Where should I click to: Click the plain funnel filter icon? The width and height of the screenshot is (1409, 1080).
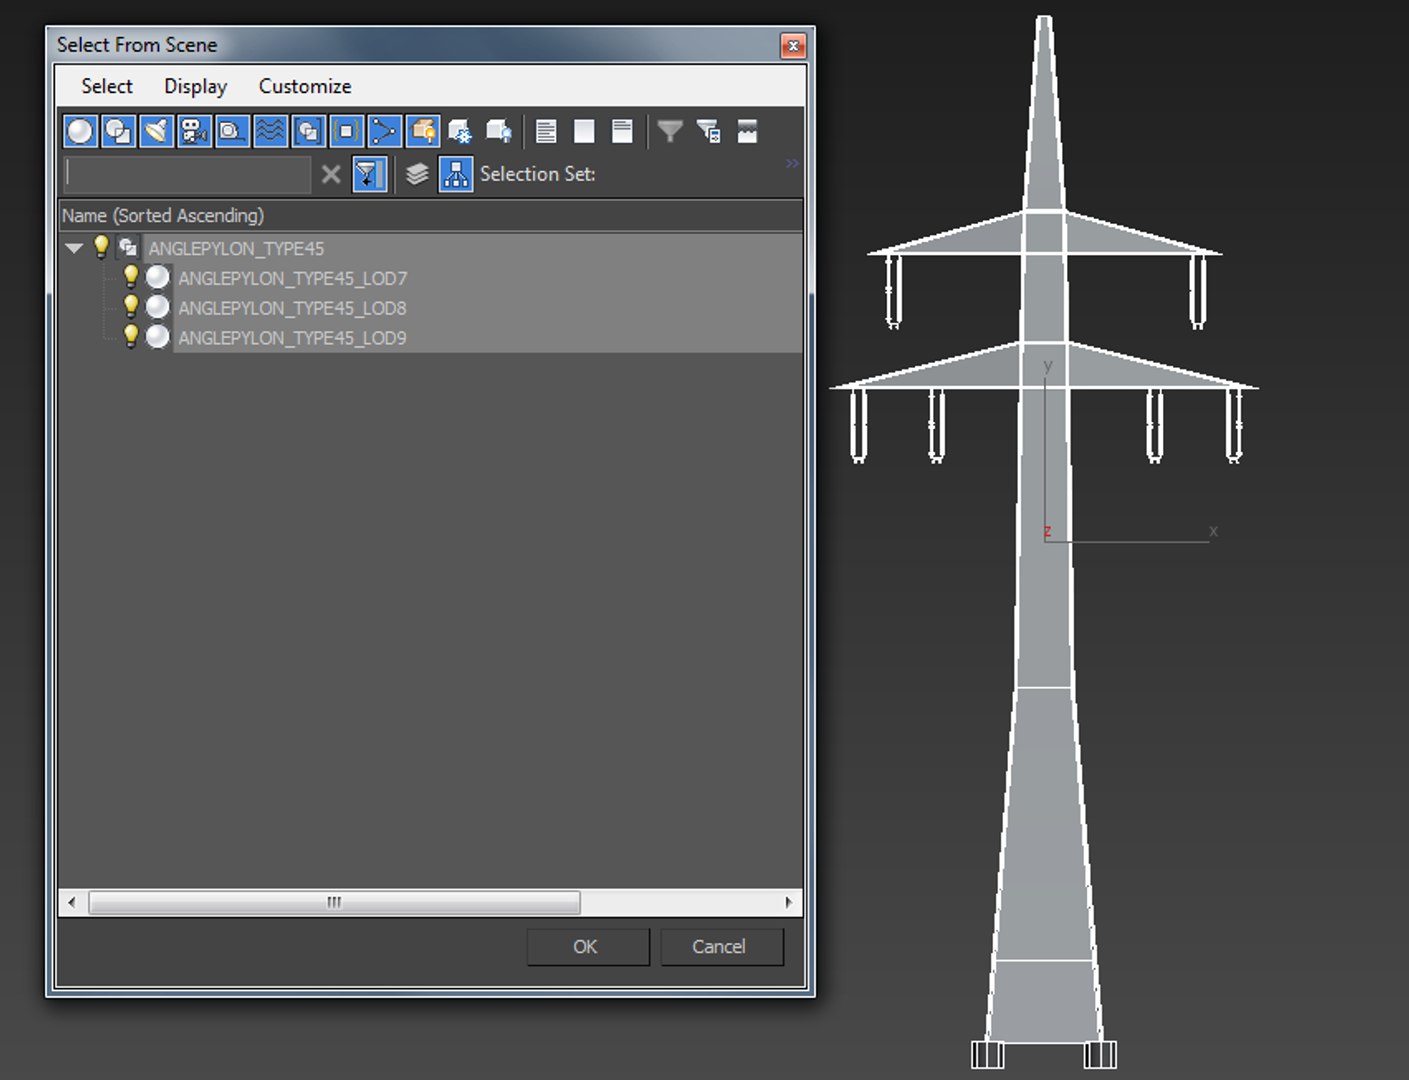point(670,131)
